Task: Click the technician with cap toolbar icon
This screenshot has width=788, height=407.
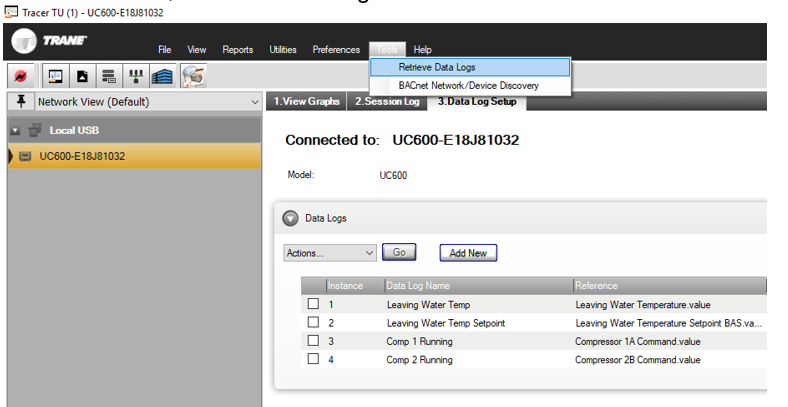Action: (x=193, y=76)
